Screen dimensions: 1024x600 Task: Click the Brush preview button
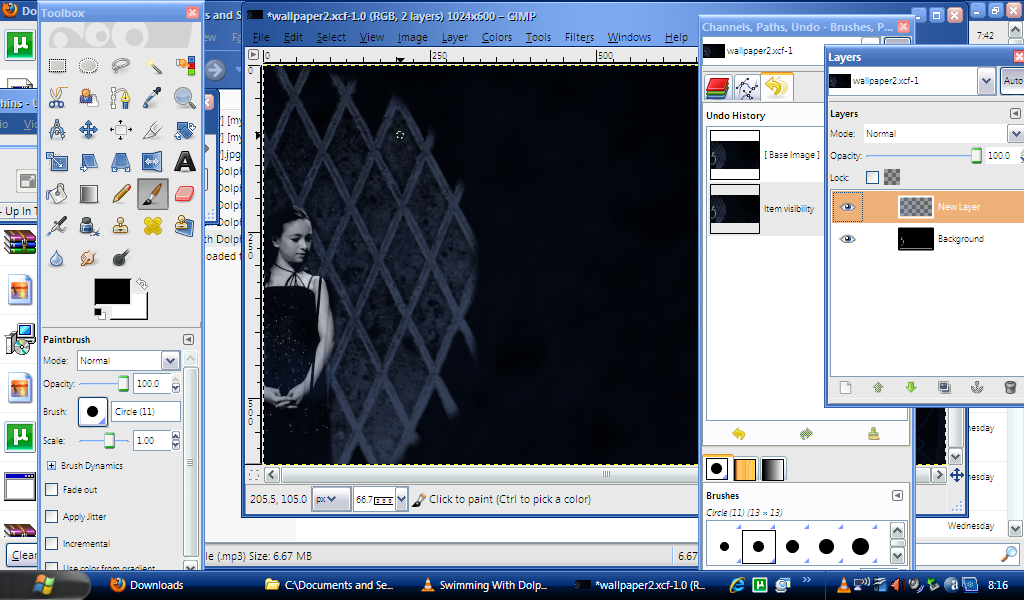[x=93, y=412]
